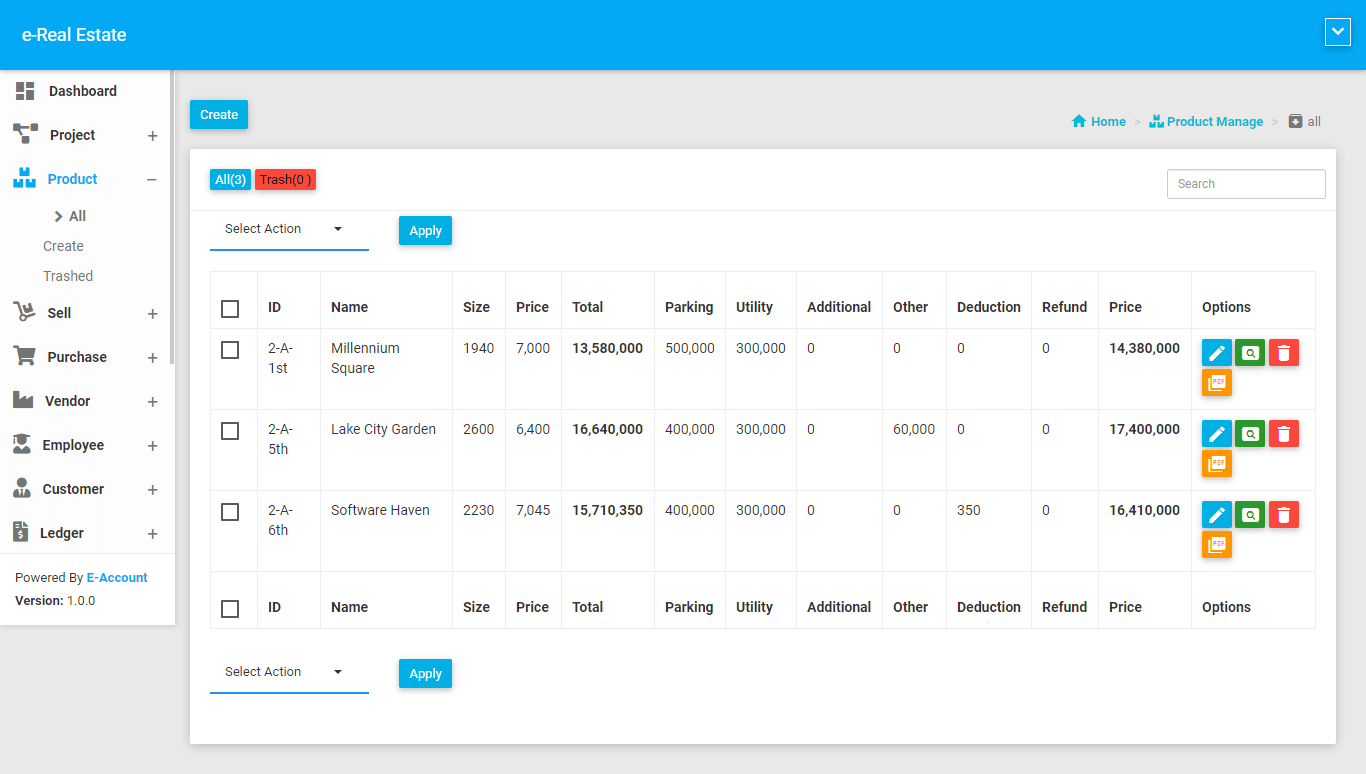Switch to the Trash(0) tab
Image resolution: width=1366 pixels, height=774 pixels.
tap(285, 180)
